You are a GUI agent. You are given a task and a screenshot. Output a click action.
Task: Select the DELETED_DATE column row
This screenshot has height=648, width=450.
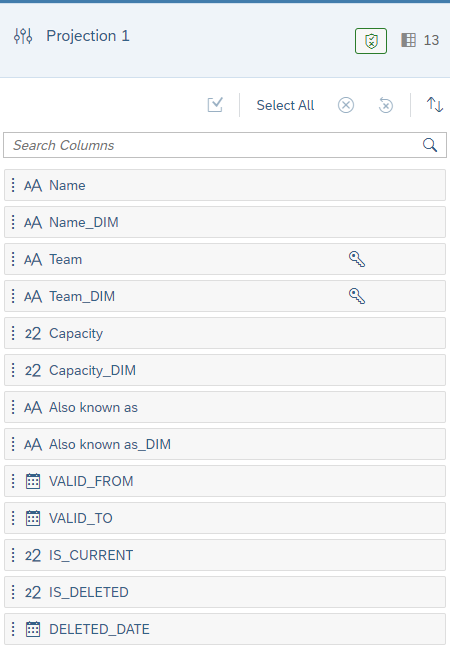click(x=225, y=629)
